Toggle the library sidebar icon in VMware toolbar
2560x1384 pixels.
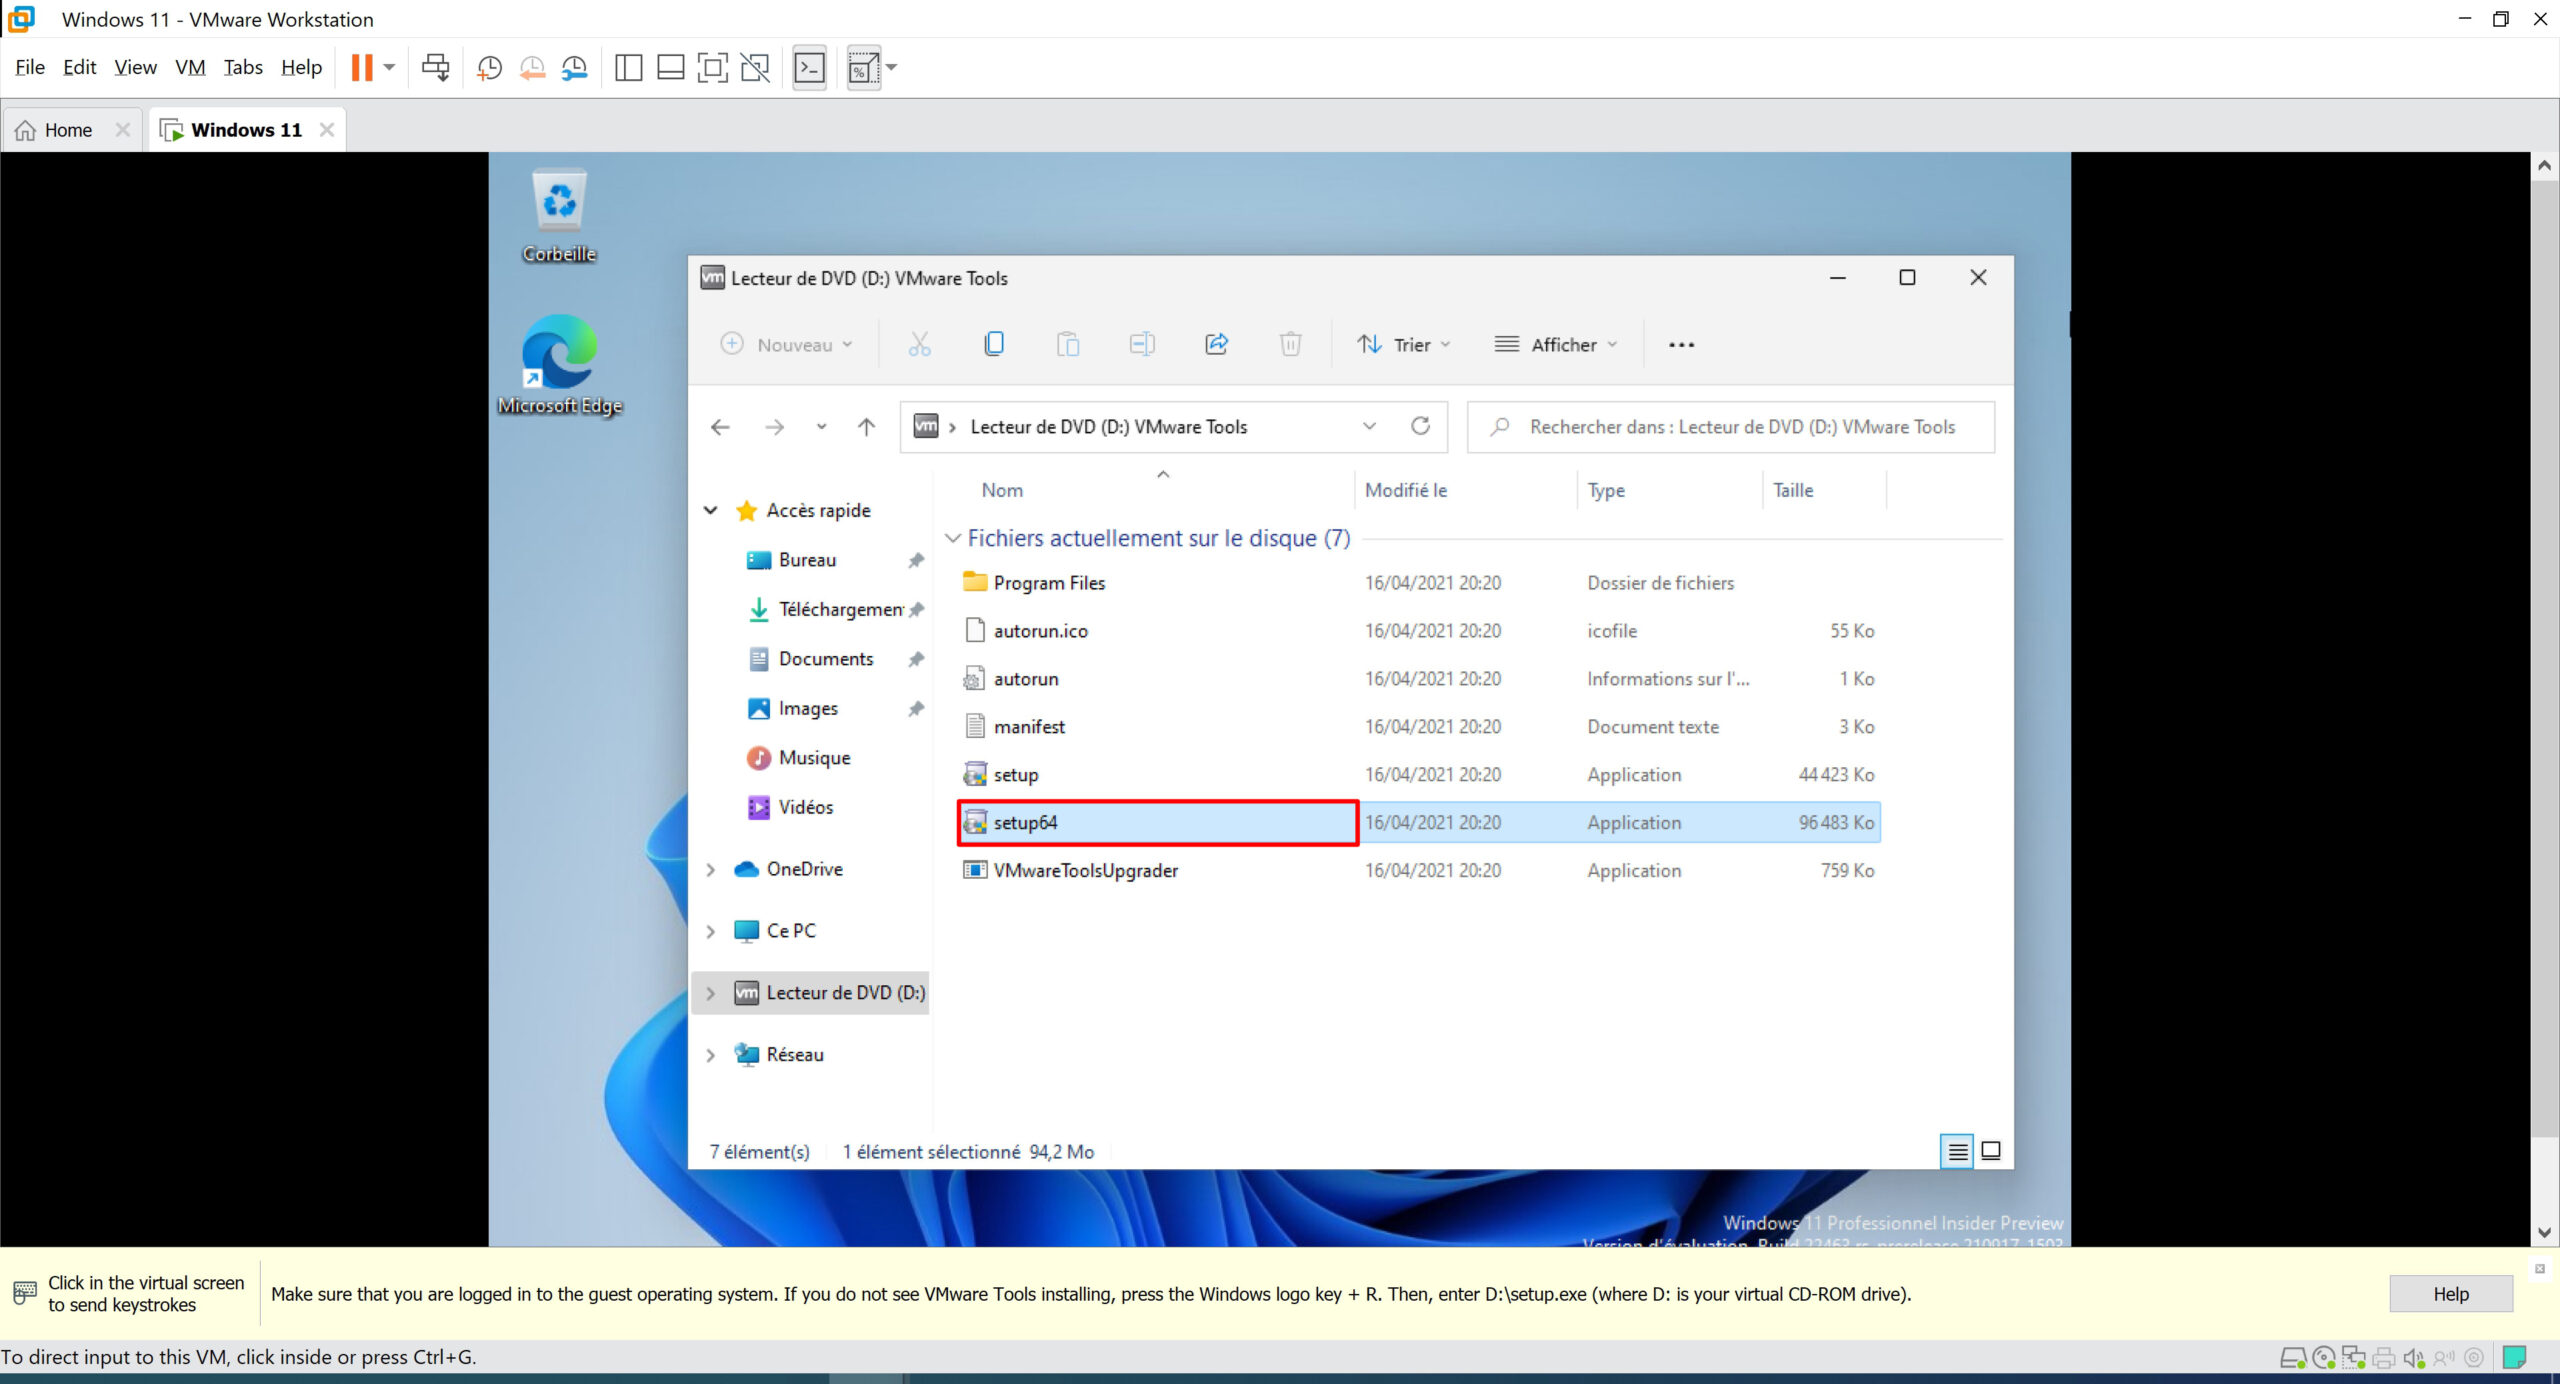click(x=628, y=68)
